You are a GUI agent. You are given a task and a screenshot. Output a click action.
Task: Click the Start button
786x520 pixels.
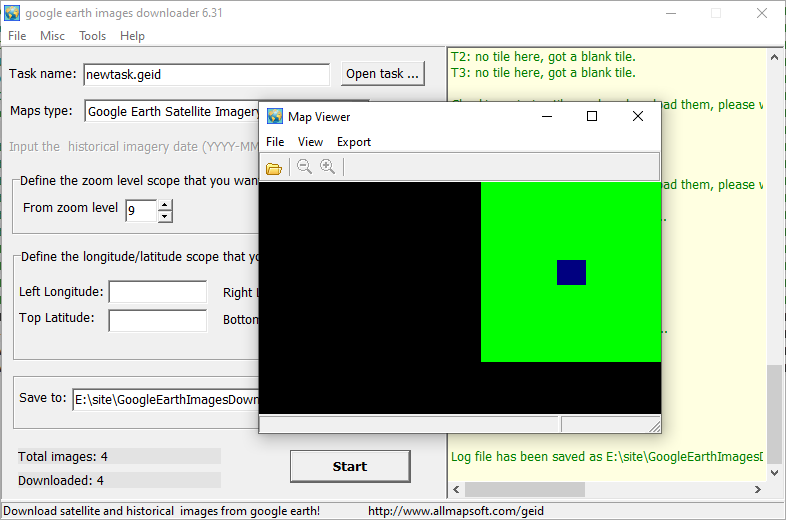(350, 466)
